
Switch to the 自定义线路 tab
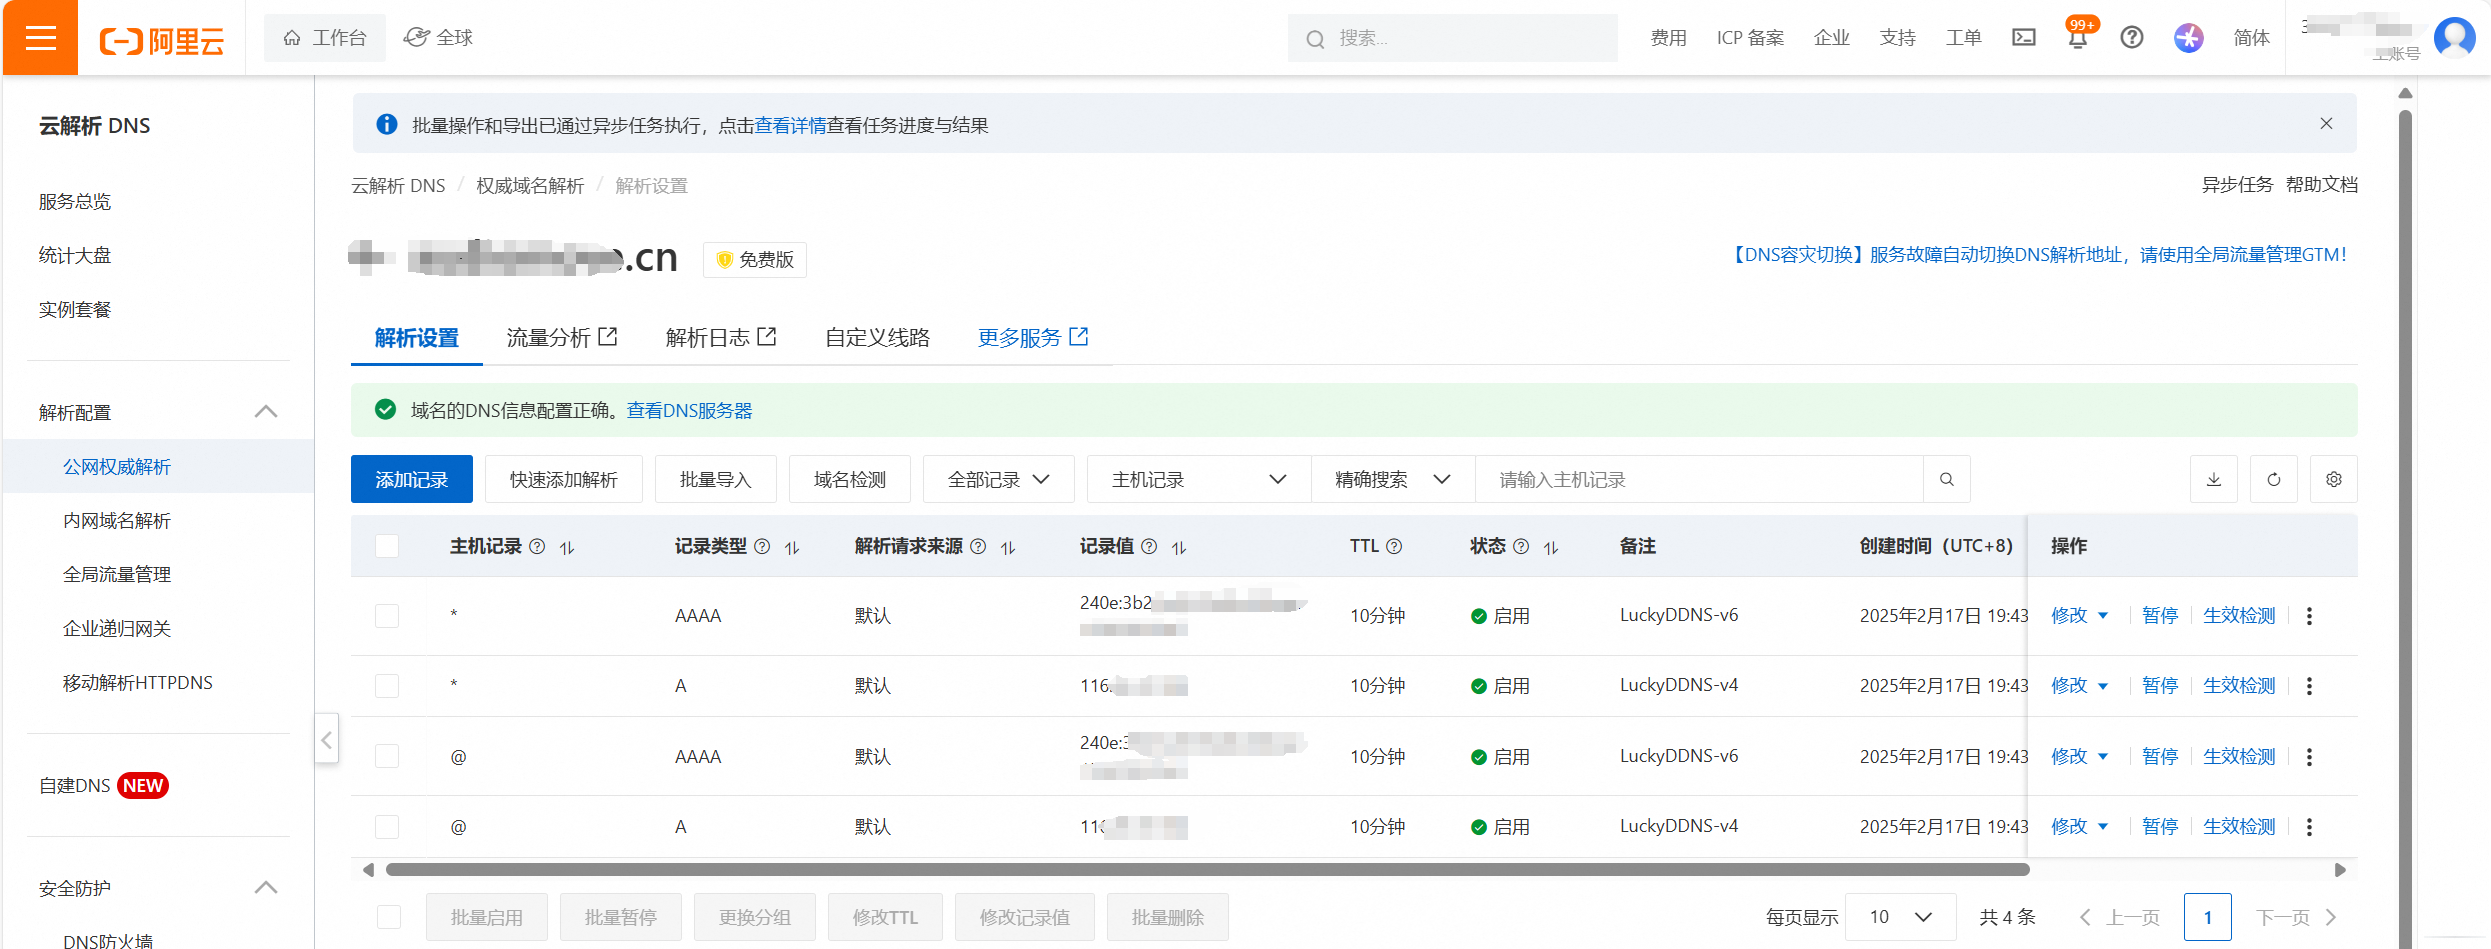pos(877,337)
